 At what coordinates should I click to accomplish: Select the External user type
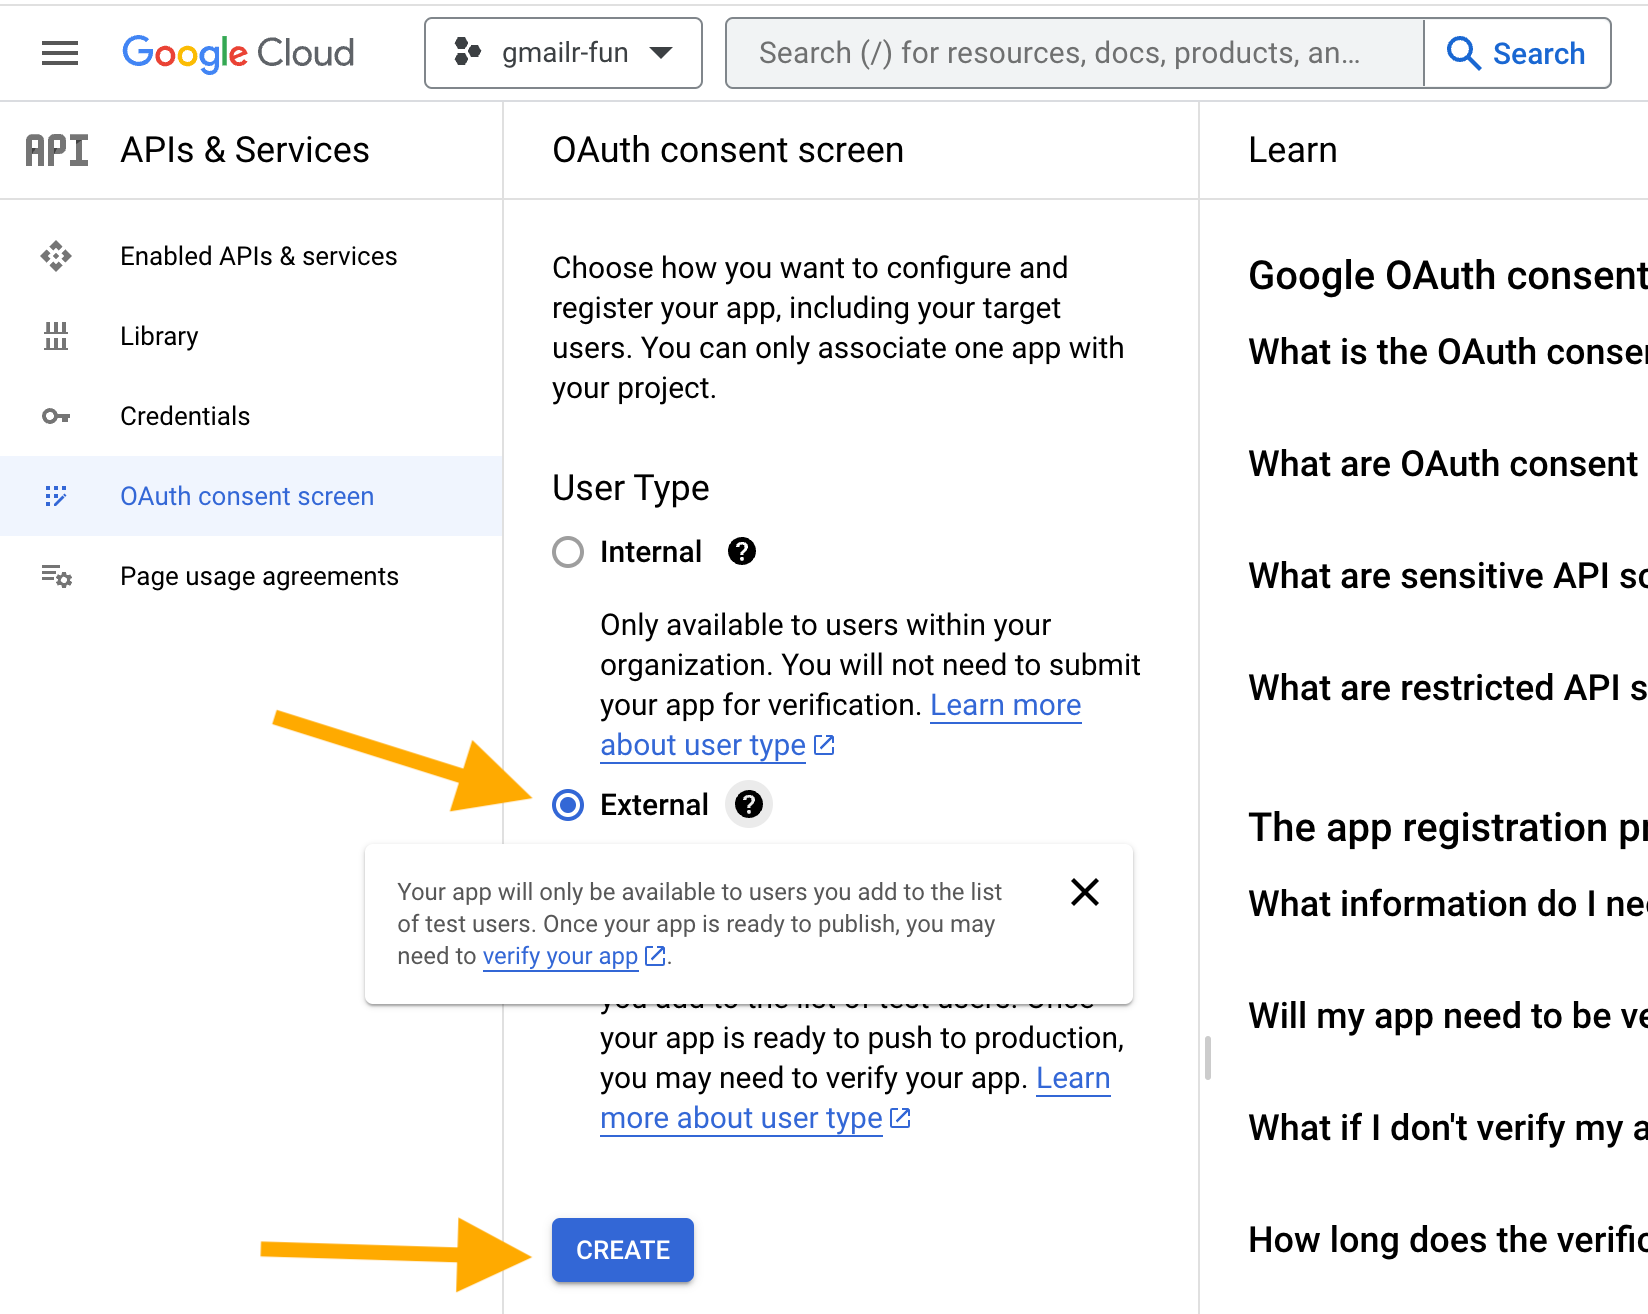(x=567, y=805)
